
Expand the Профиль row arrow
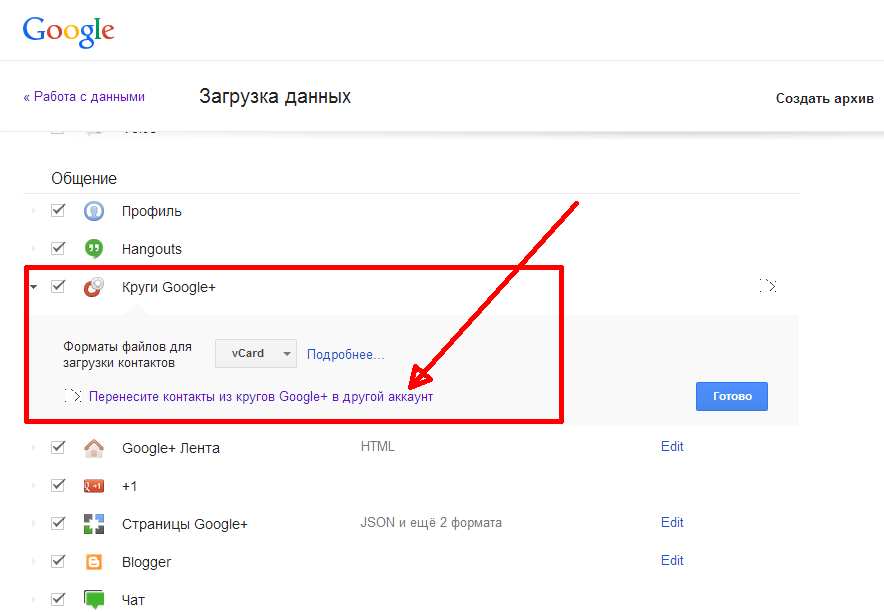click(x=34, y=211)
